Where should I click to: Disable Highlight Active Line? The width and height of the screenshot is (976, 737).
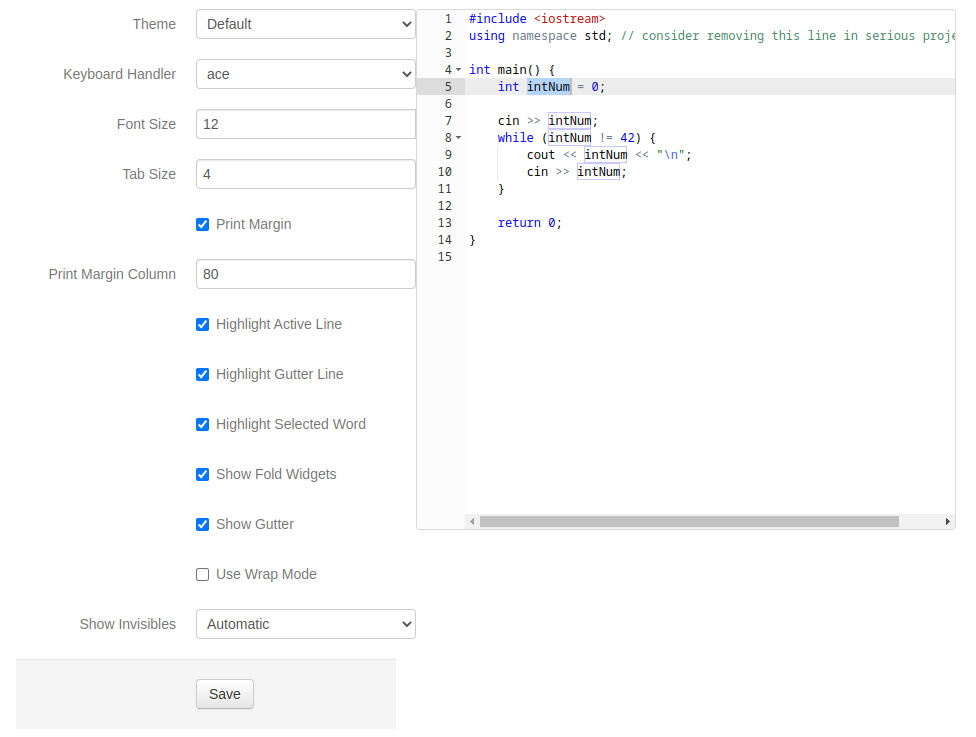coord(202,324)
